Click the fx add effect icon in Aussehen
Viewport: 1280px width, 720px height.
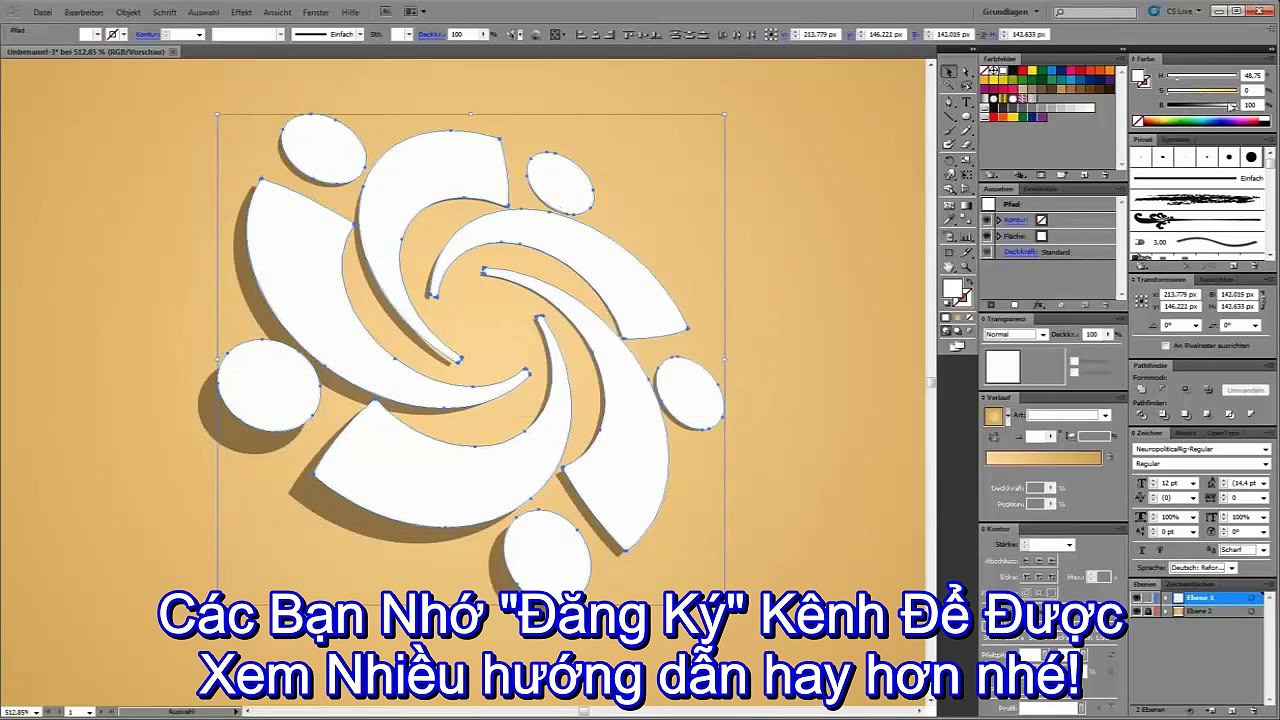(x=1040, y=304)
